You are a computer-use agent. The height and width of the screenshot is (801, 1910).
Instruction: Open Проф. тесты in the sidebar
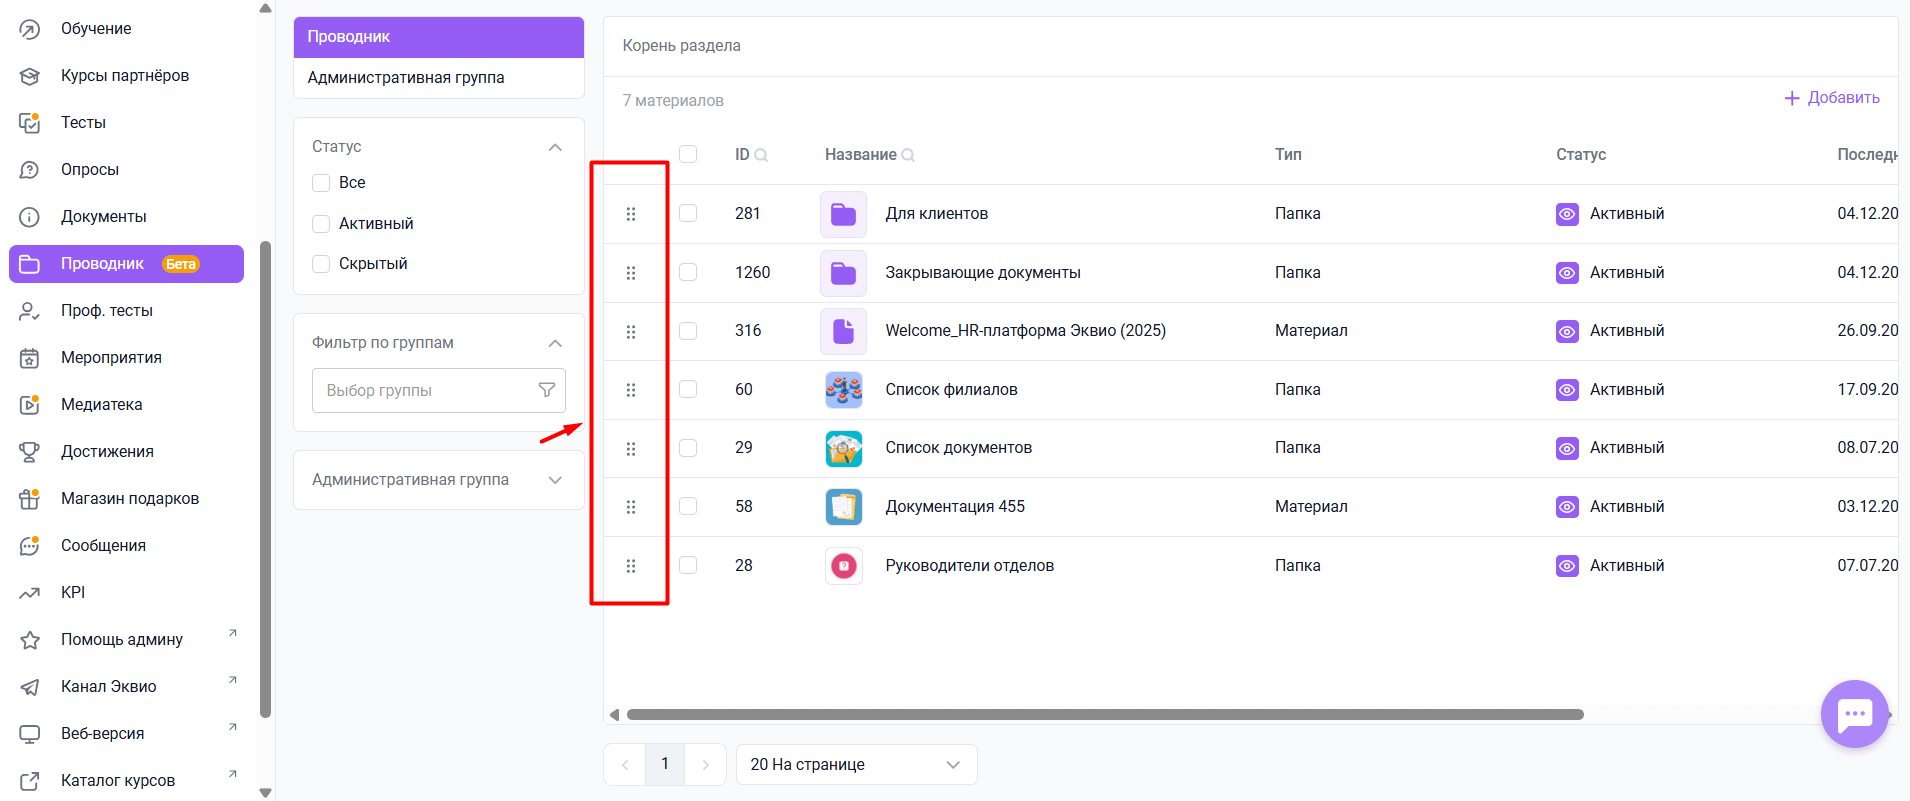[x=126, y=311]
